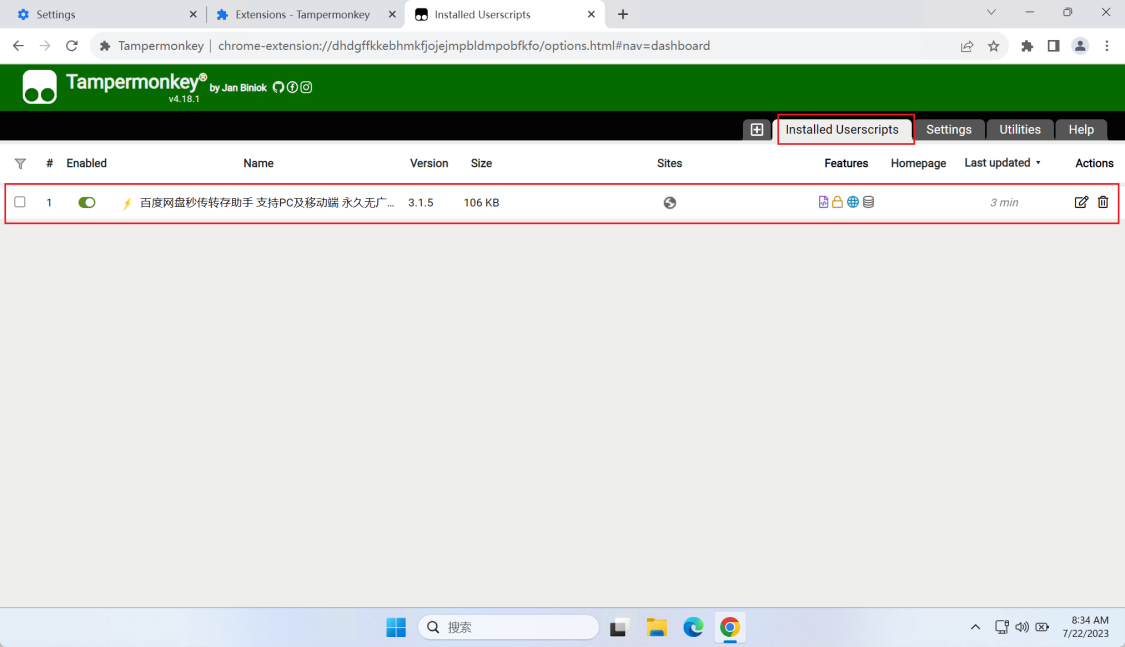Click the share page icon in address bar
Image resolution: width=1125 pixels, height=647 pixels.
[x=966, y=46]
